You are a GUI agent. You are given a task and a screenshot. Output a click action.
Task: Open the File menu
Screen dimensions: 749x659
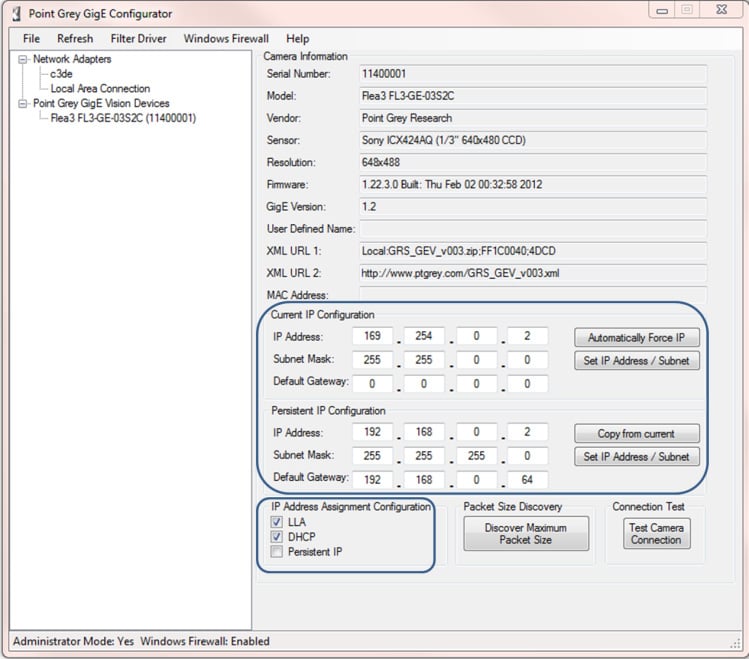pyautogui.click(x=32, y=39)
